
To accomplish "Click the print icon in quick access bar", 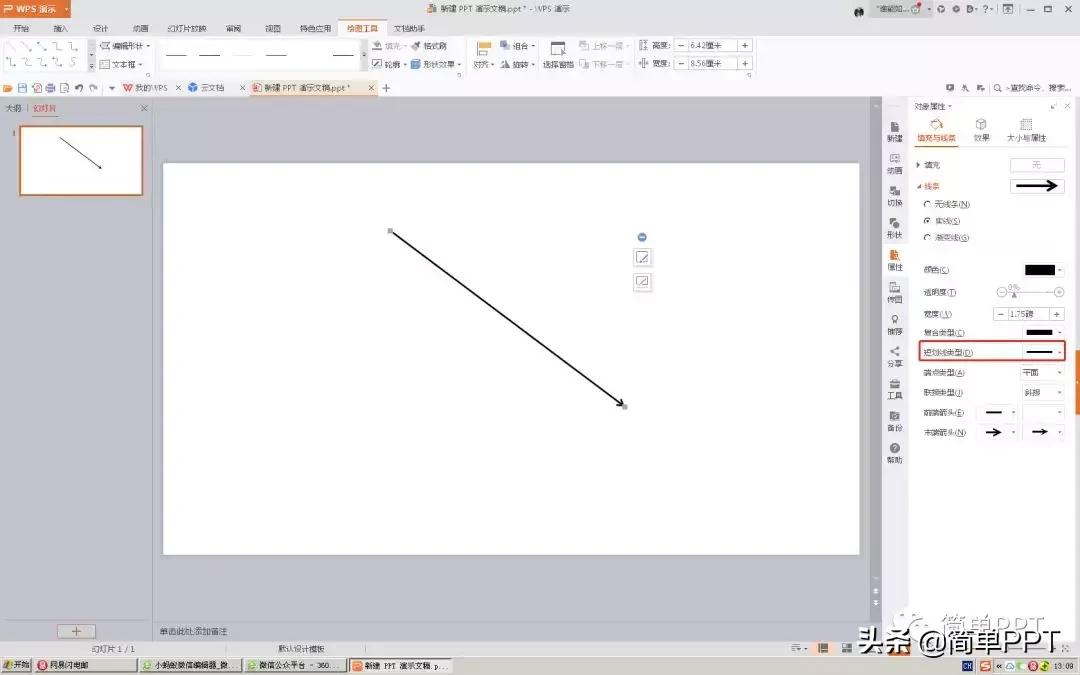I will [x=50, y=88].
